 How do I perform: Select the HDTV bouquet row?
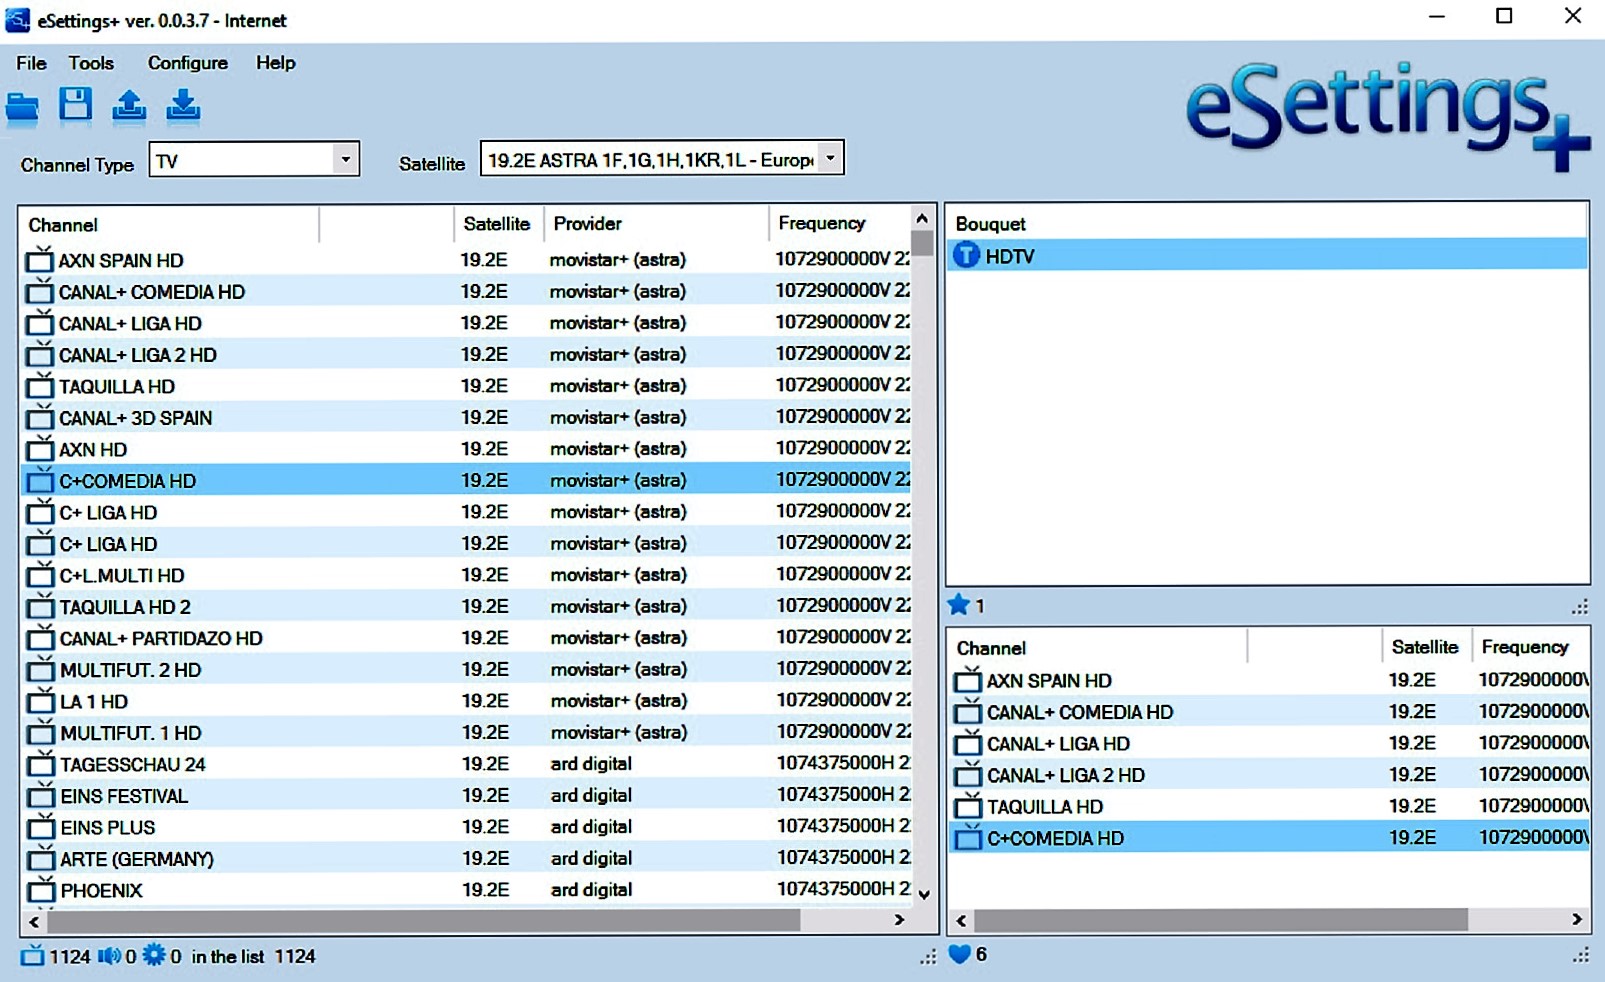pyautogui.click(x=1266, y=256)
